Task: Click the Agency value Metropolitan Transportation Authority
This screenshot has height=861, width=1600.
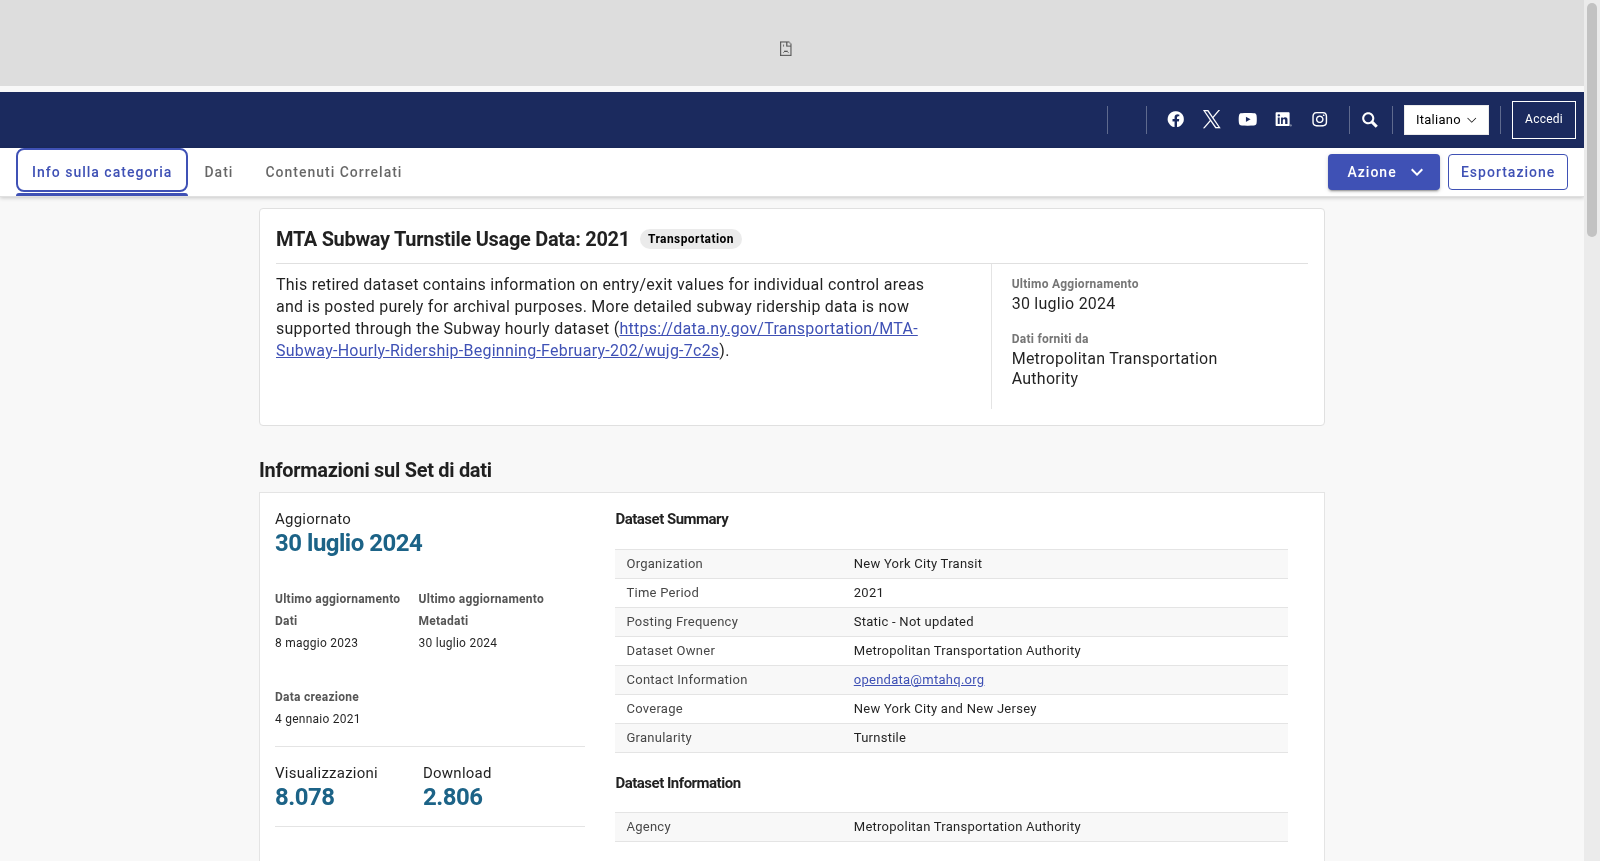Action: pos(967,827)
